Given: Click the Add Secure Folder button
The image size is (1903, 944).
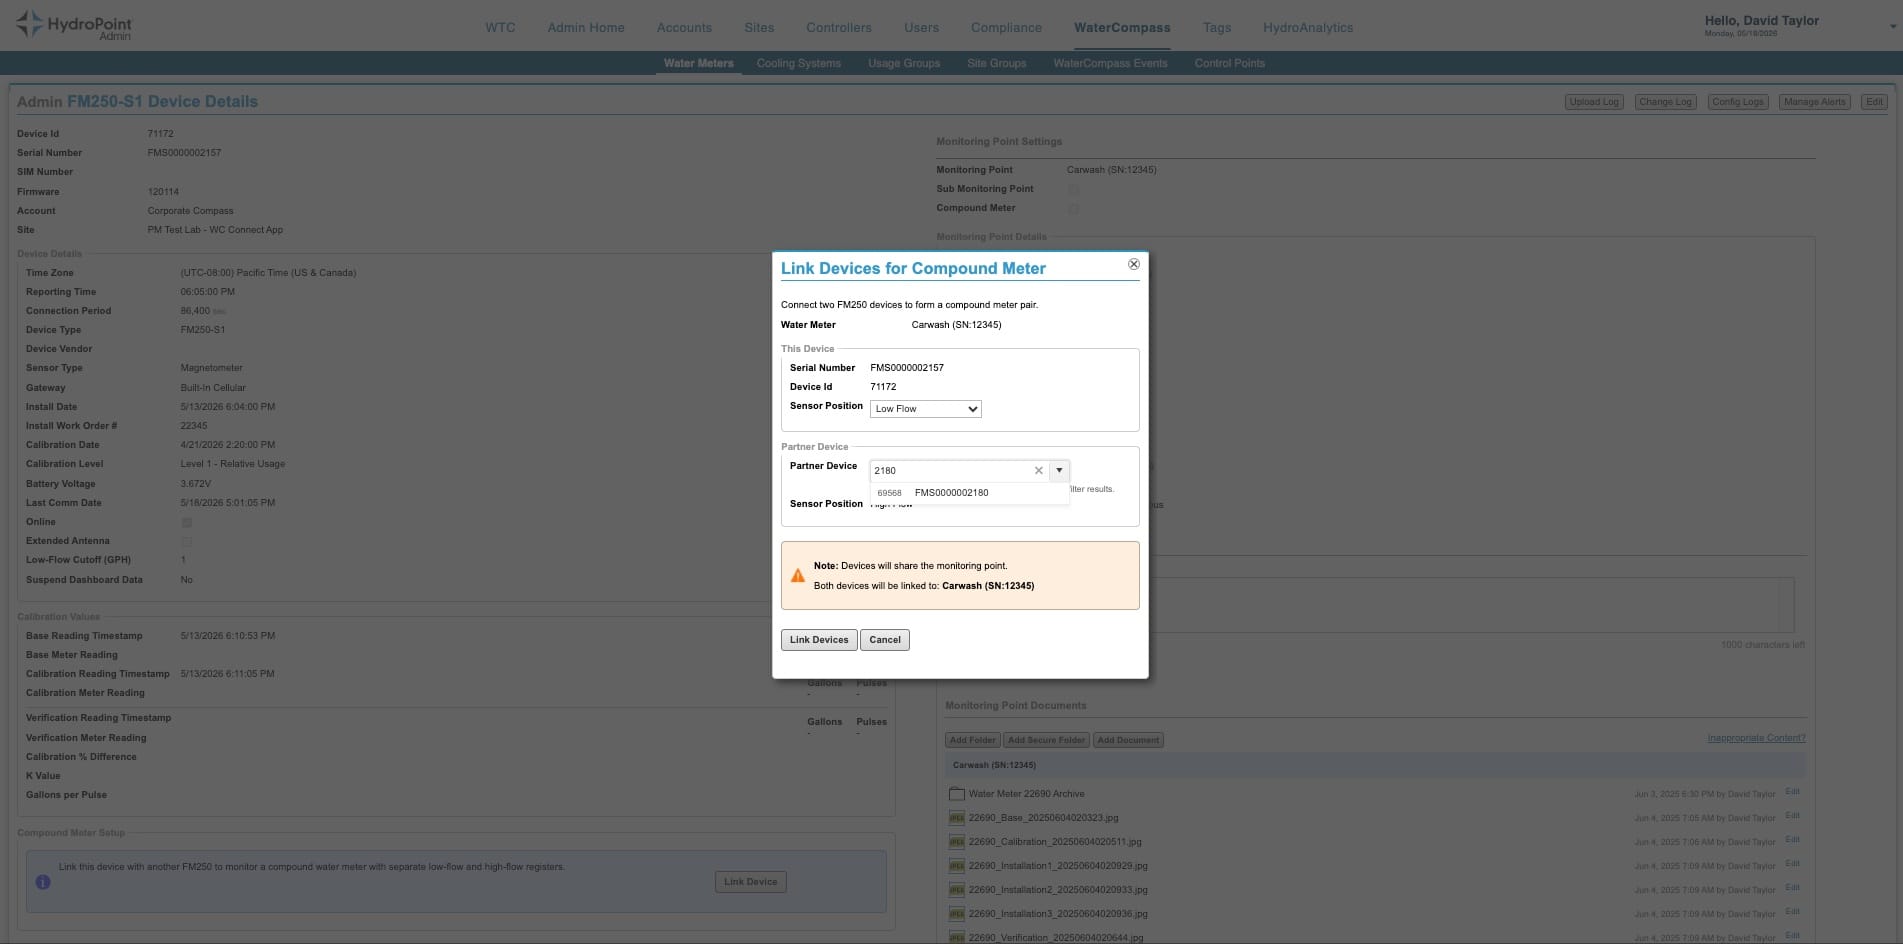Looking at the screenshot, I should (x=1046, y=740).
